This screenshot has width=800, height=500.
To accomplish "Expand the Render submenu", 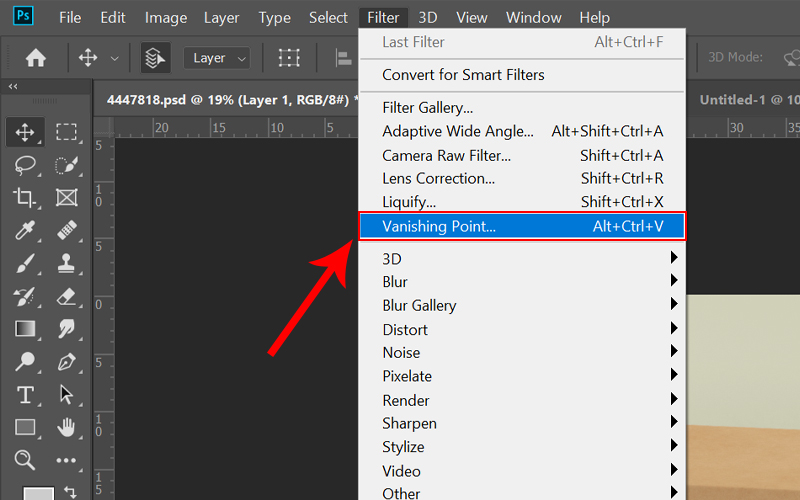I will (522, 401).
